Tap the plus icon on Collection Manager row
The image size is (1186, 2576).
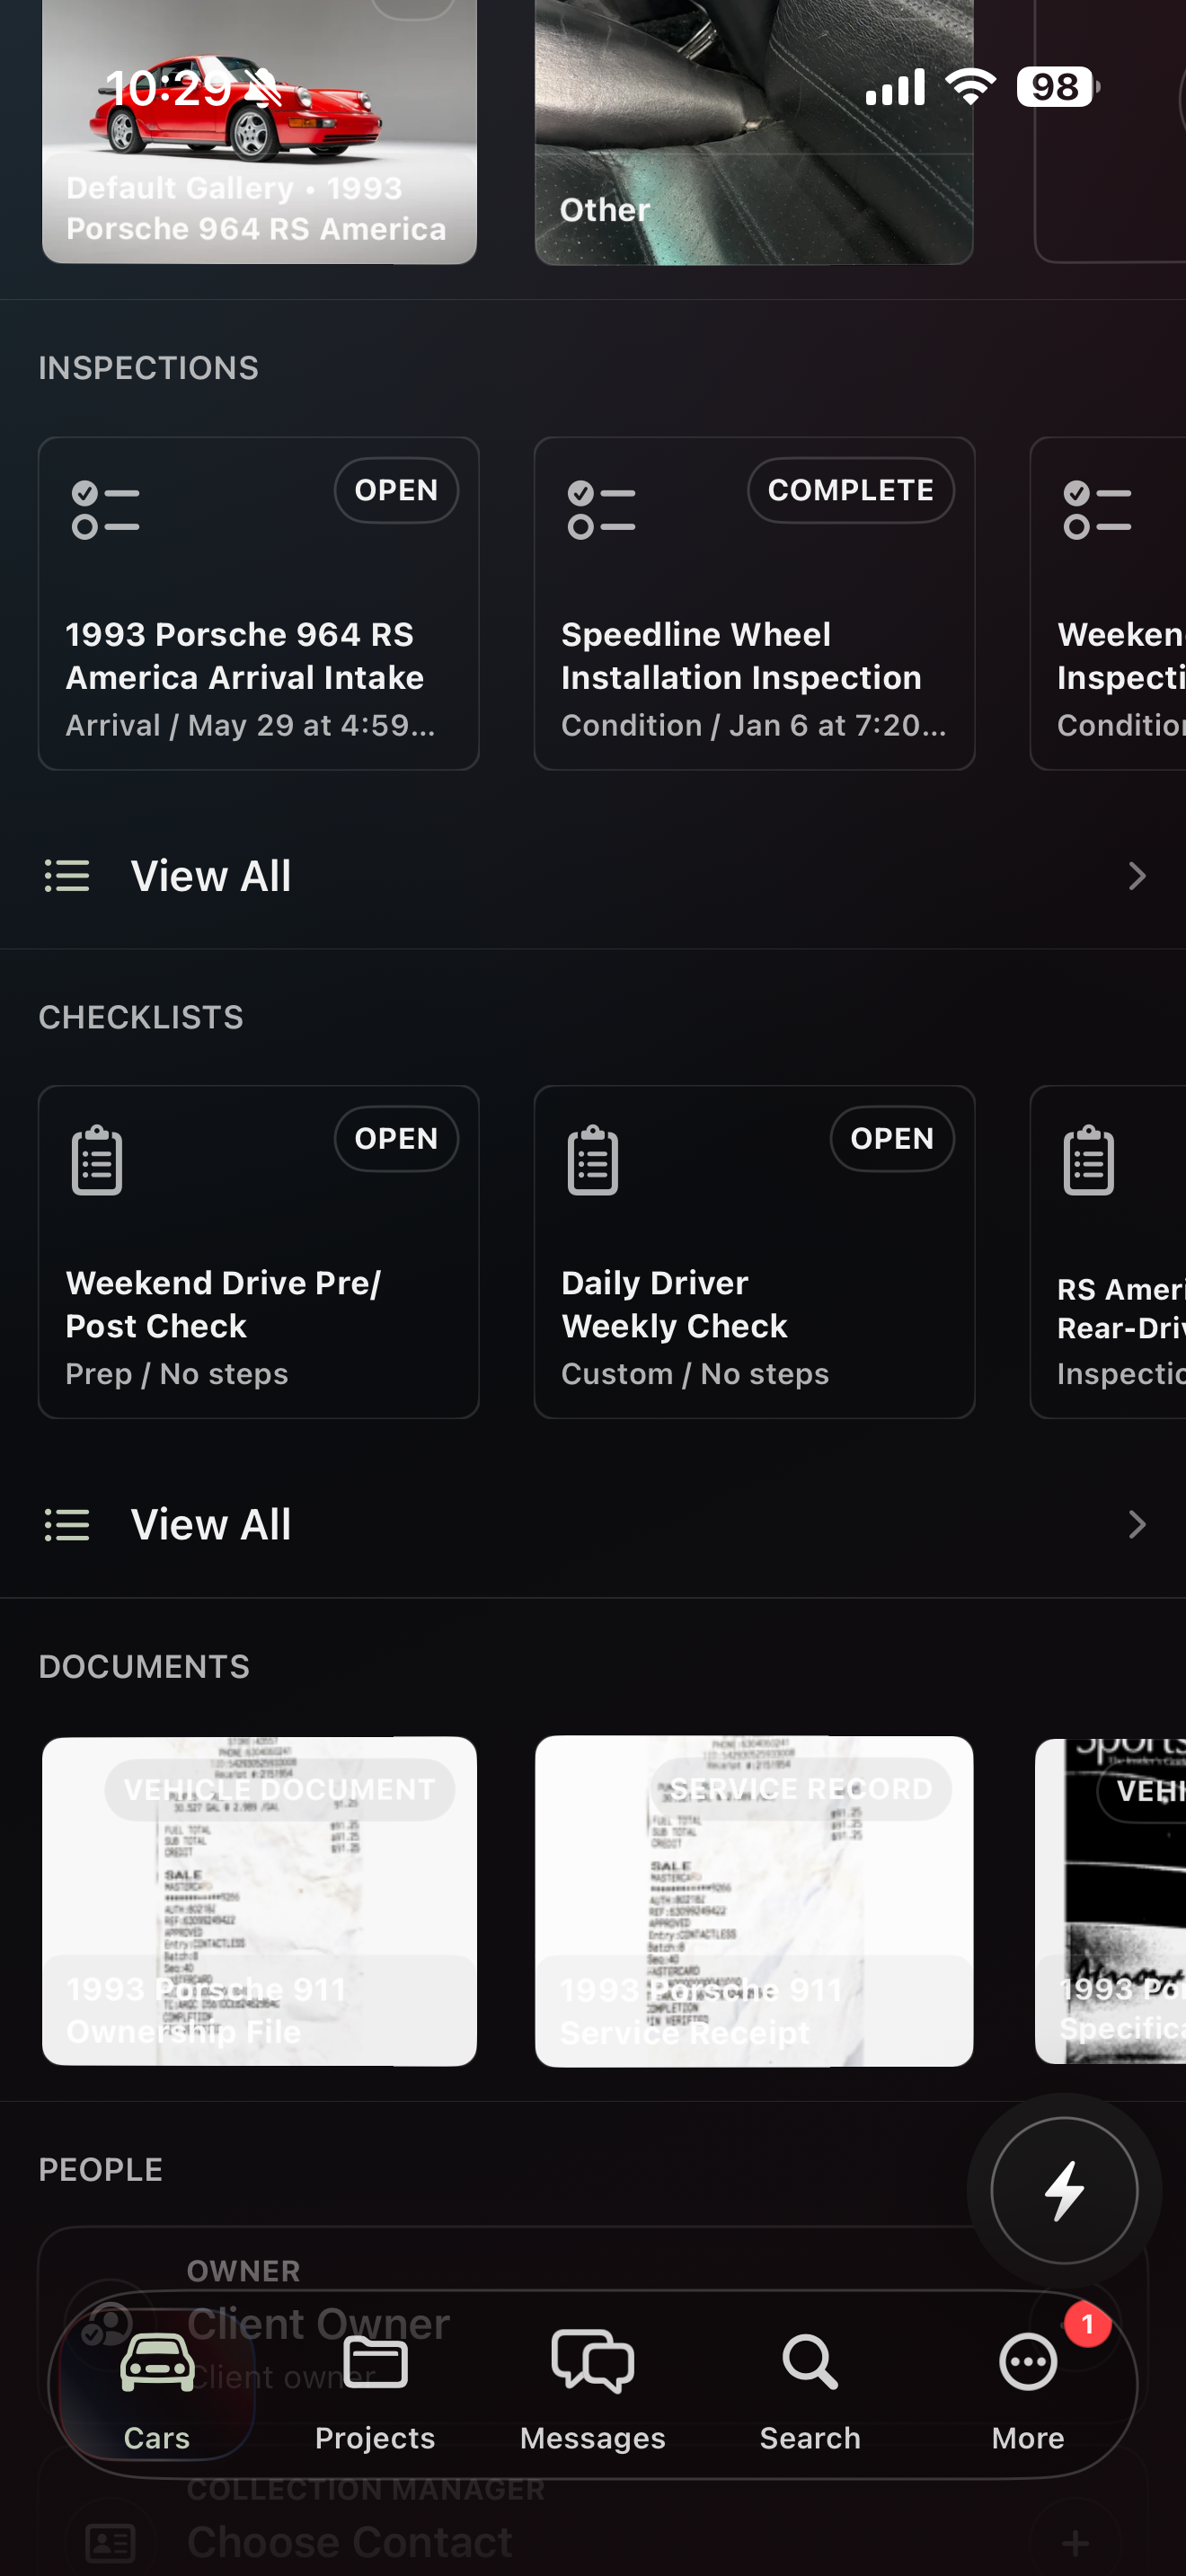(x=1075, y=2541)
